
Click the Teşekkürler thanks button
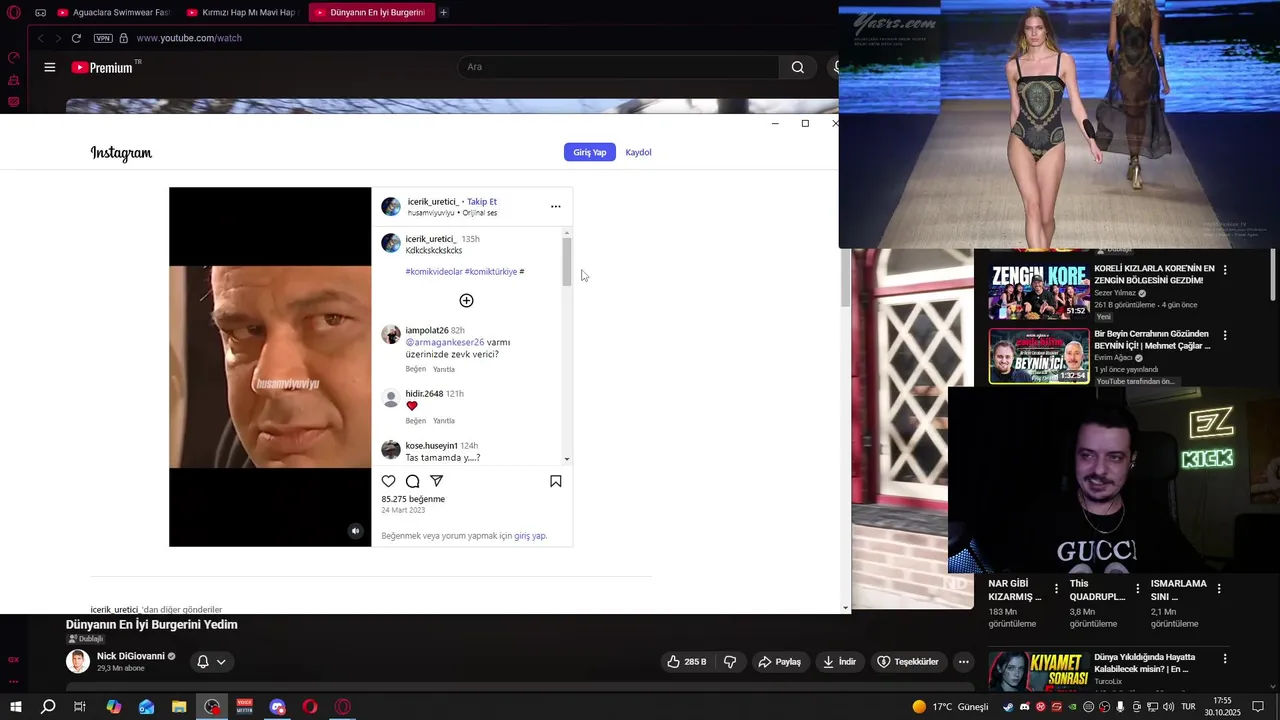pyautogui.click(x=908, y=662)
